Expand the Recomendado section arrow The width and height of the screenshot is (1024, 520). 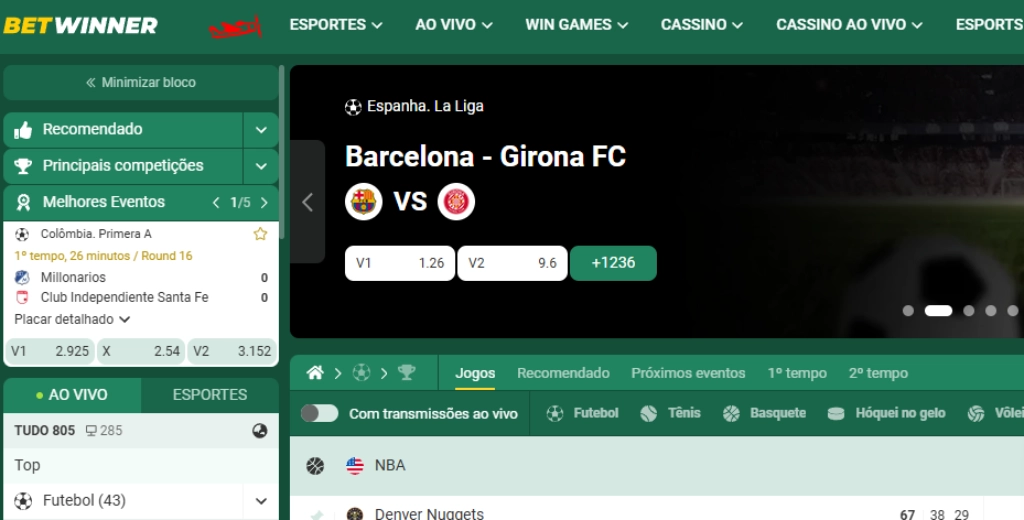click(x=261, y=129)
